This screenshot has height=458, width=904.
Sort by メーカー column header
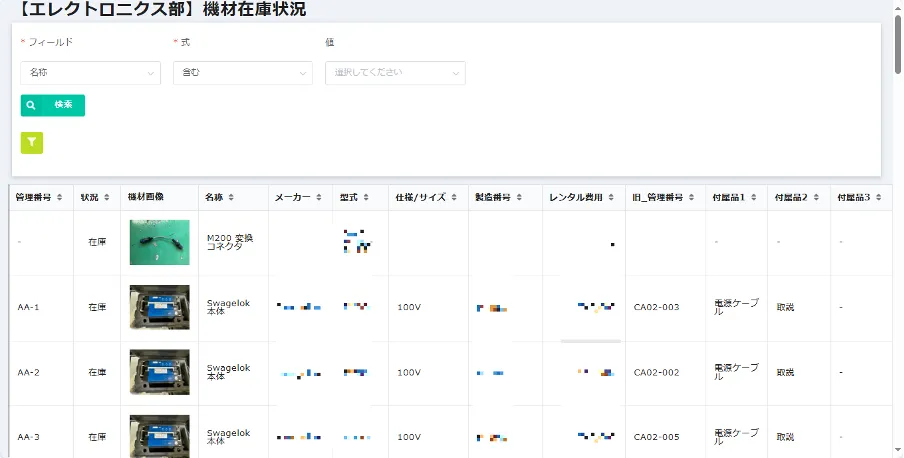[x=320, y=198]
